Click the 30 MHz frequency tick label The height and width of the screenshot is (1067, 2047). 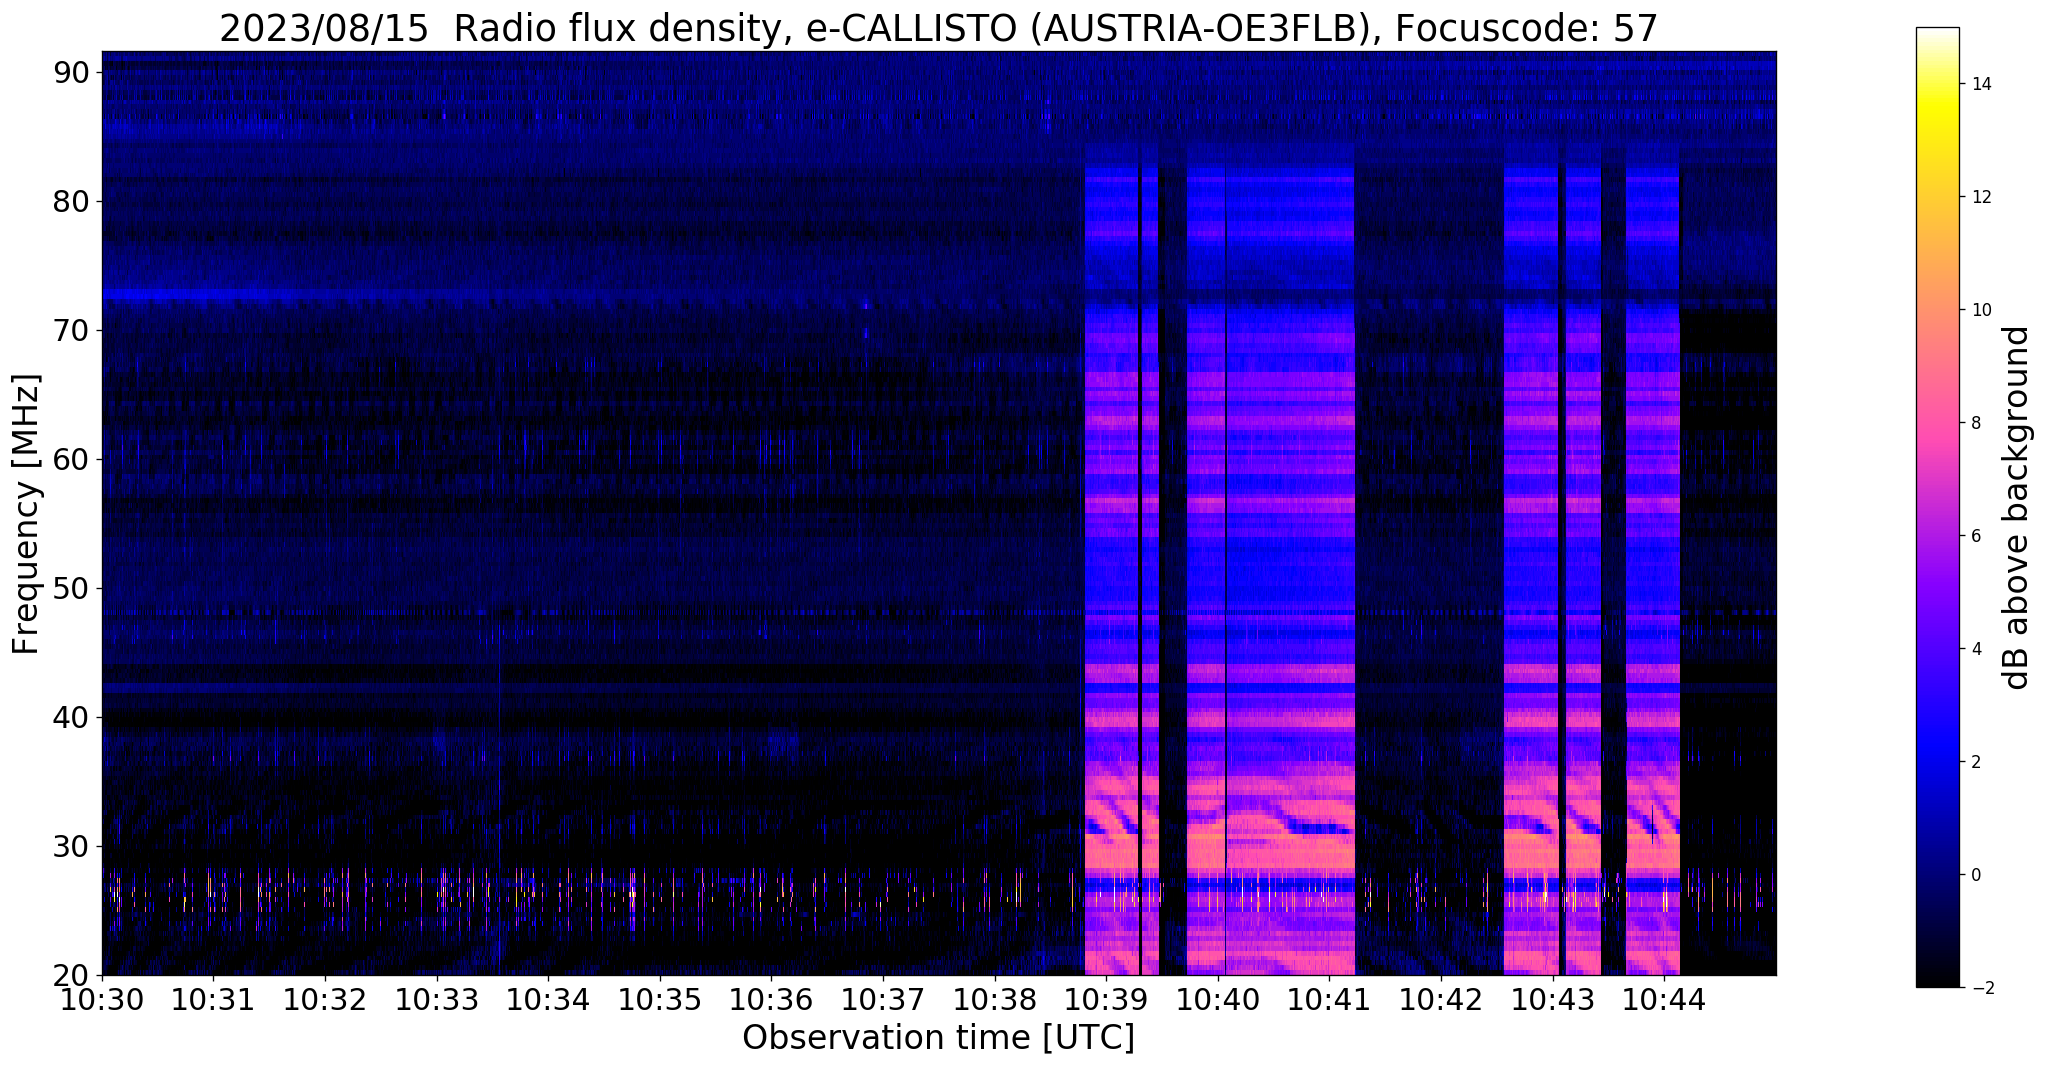(72, 847)
